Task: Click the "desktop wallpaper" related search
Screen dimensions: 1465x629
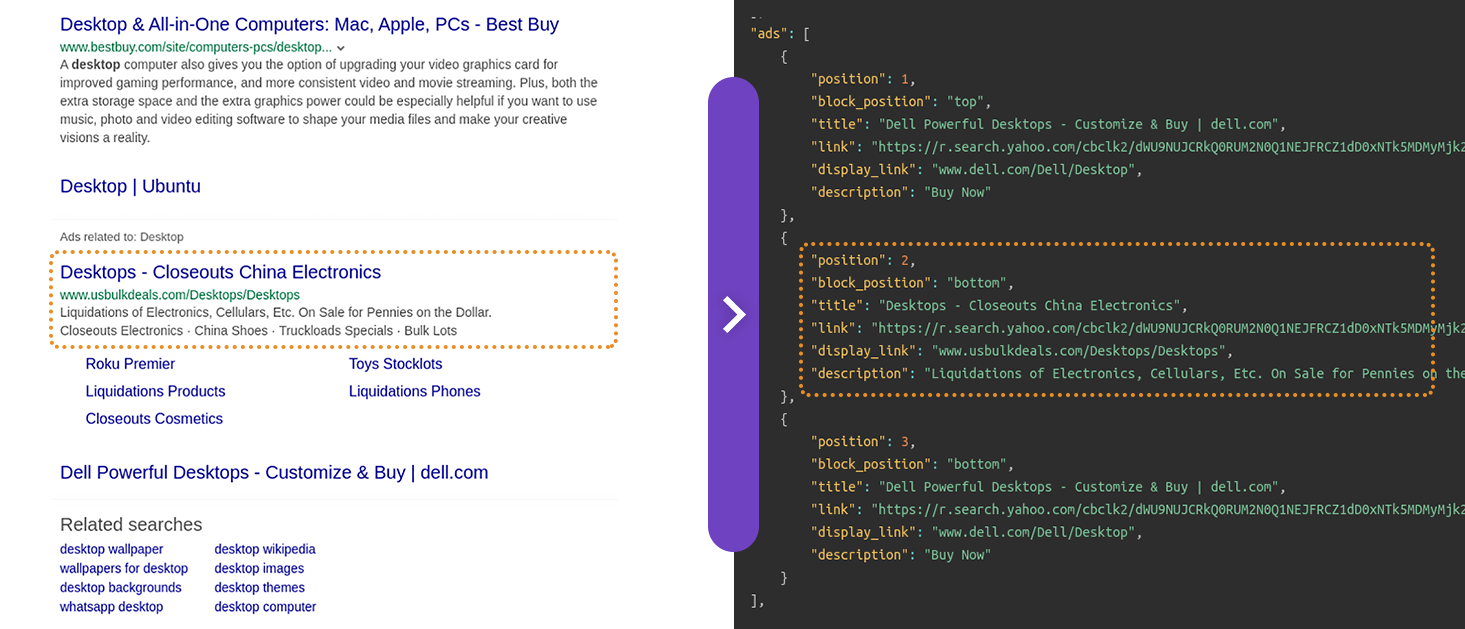Action: [111, 549]
